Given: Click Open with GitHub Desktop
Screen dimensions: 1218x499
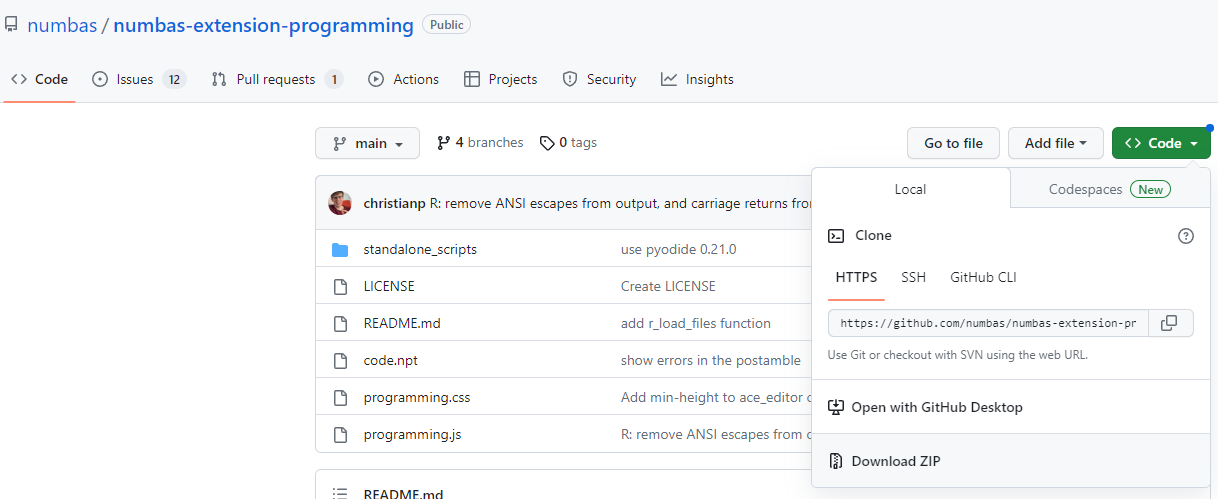Looking at the screenshot, I should [925, 407].
